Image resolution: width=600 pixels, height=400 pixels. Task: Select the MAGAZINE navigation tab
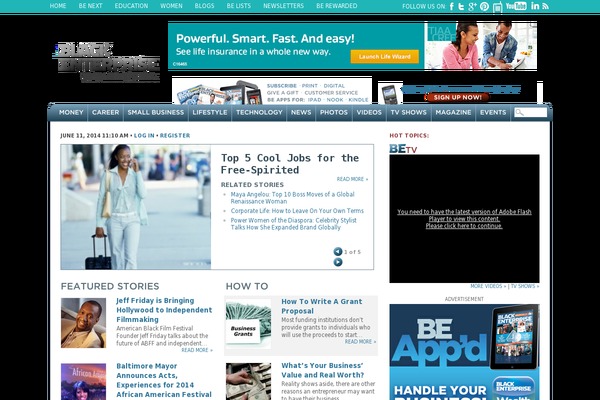[x=453, y=112]
